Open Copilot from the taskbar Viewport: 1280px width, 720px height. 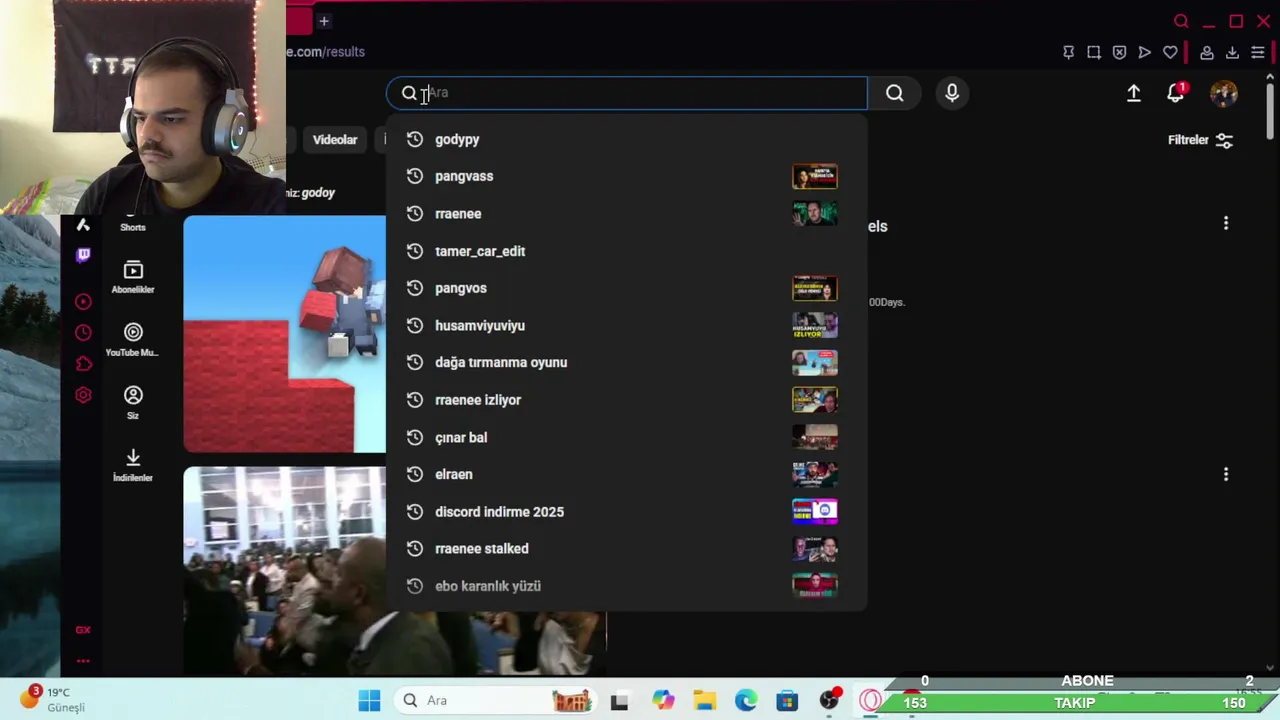(663, 700)
